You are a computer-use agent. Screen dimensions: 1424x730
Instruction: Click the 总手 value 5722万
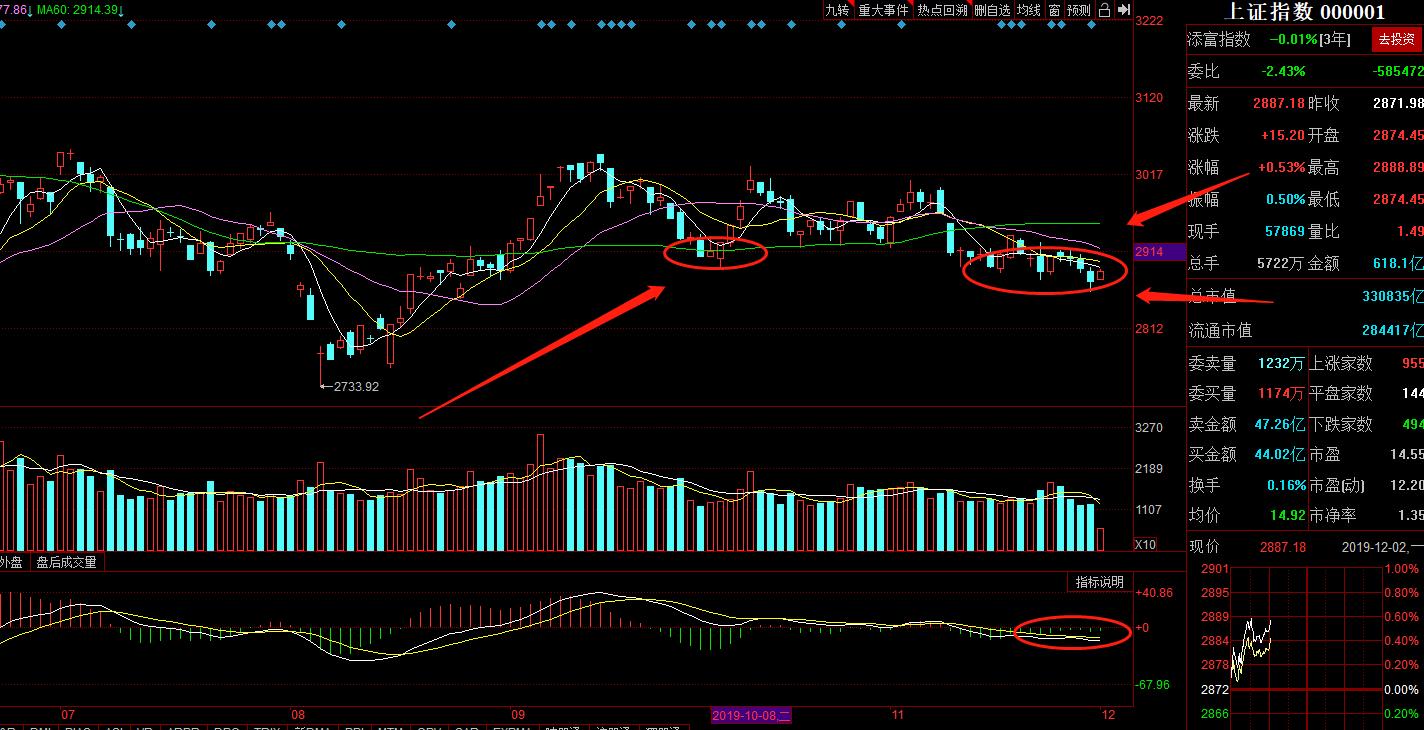pos(1282,263)
